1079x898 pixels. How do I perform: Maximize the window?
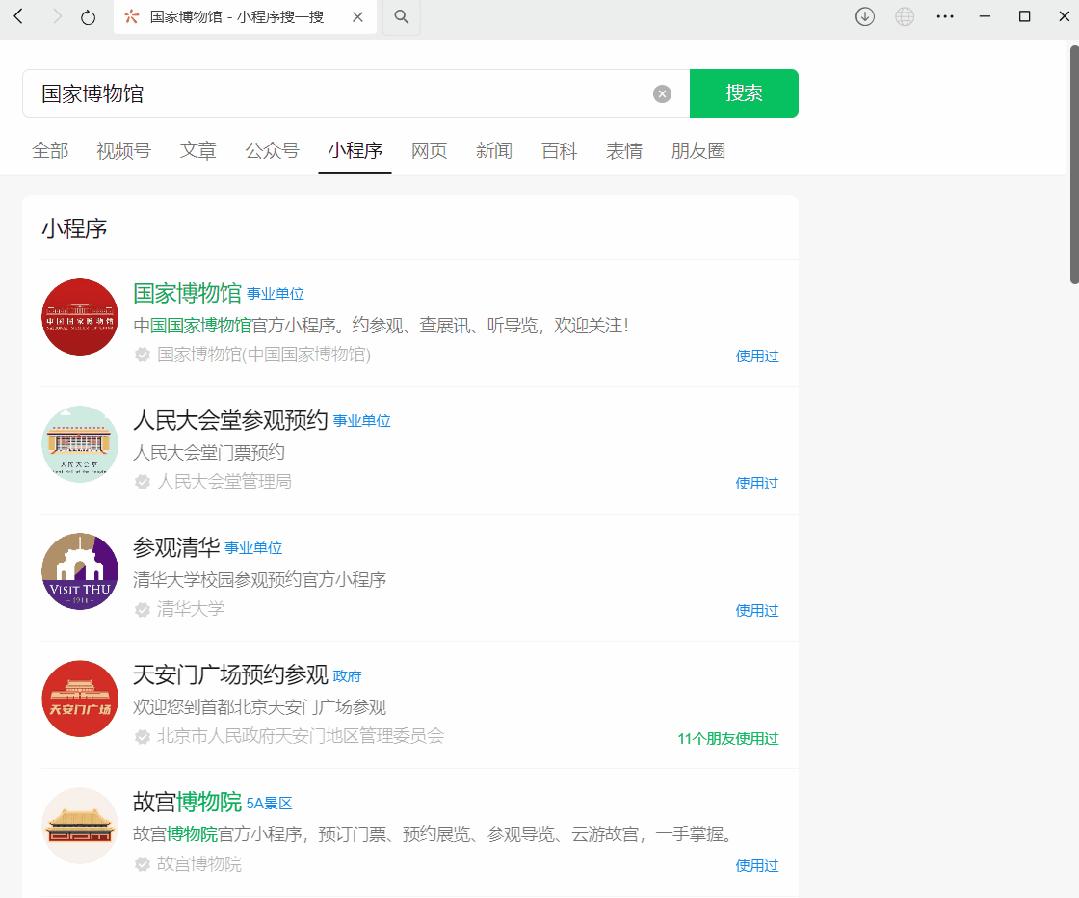point(1025,17)
